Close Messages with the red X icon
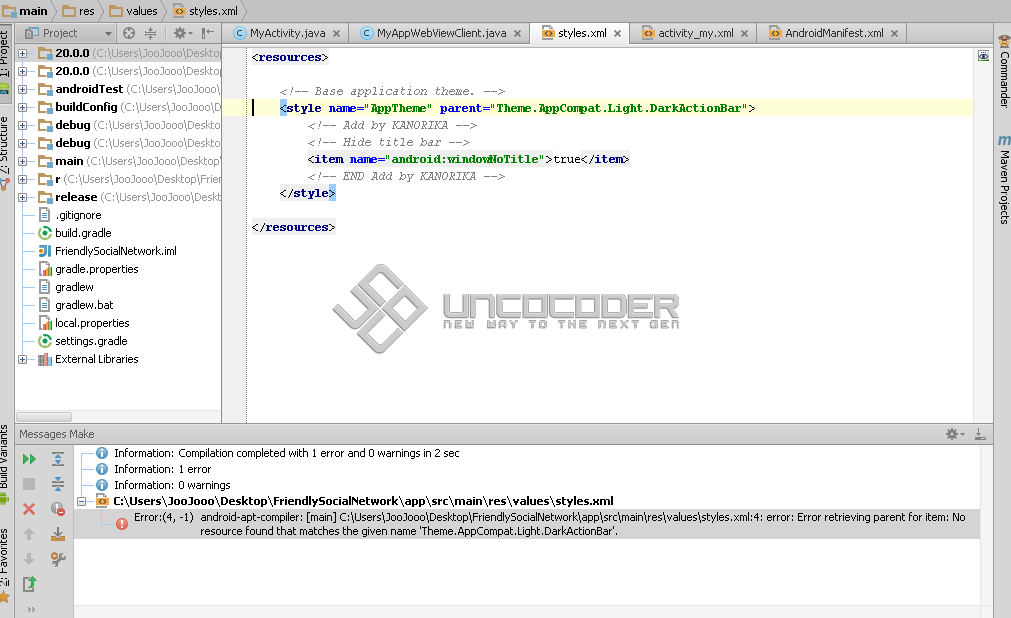 pyautogui.click(x=29, y=509)
